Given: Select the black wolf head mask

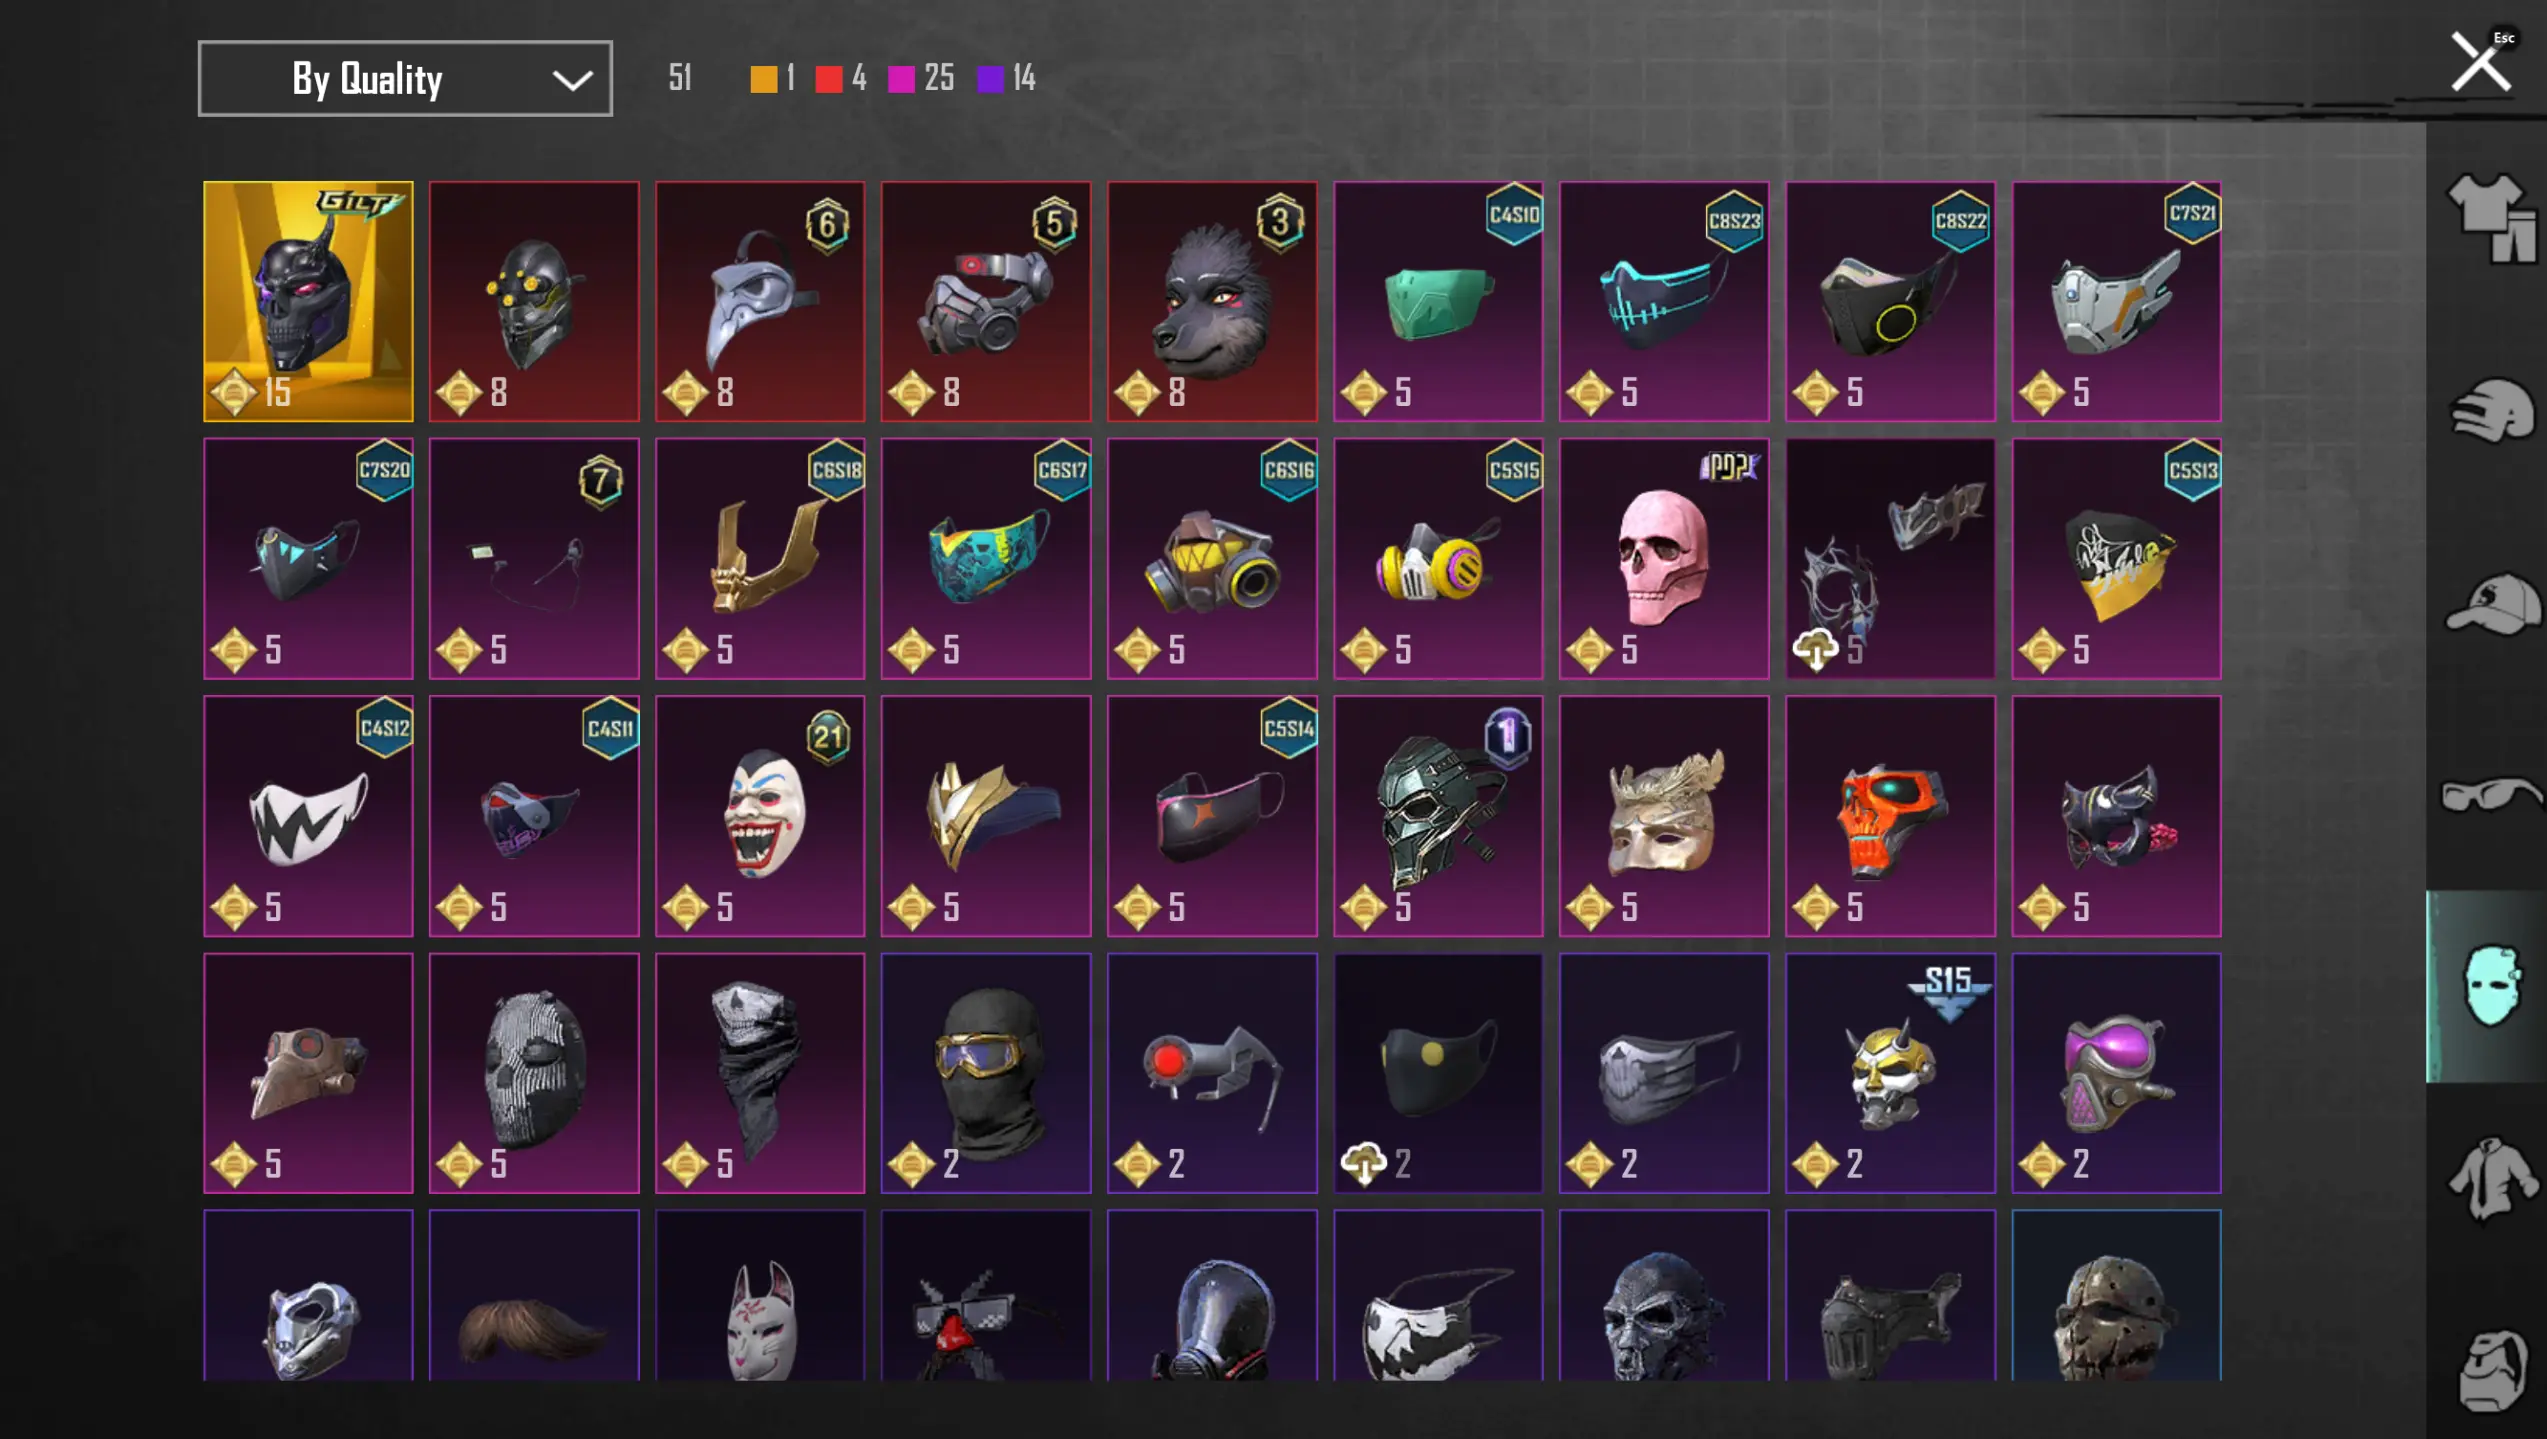Looking at the screenshot, I should (1212, 301).
